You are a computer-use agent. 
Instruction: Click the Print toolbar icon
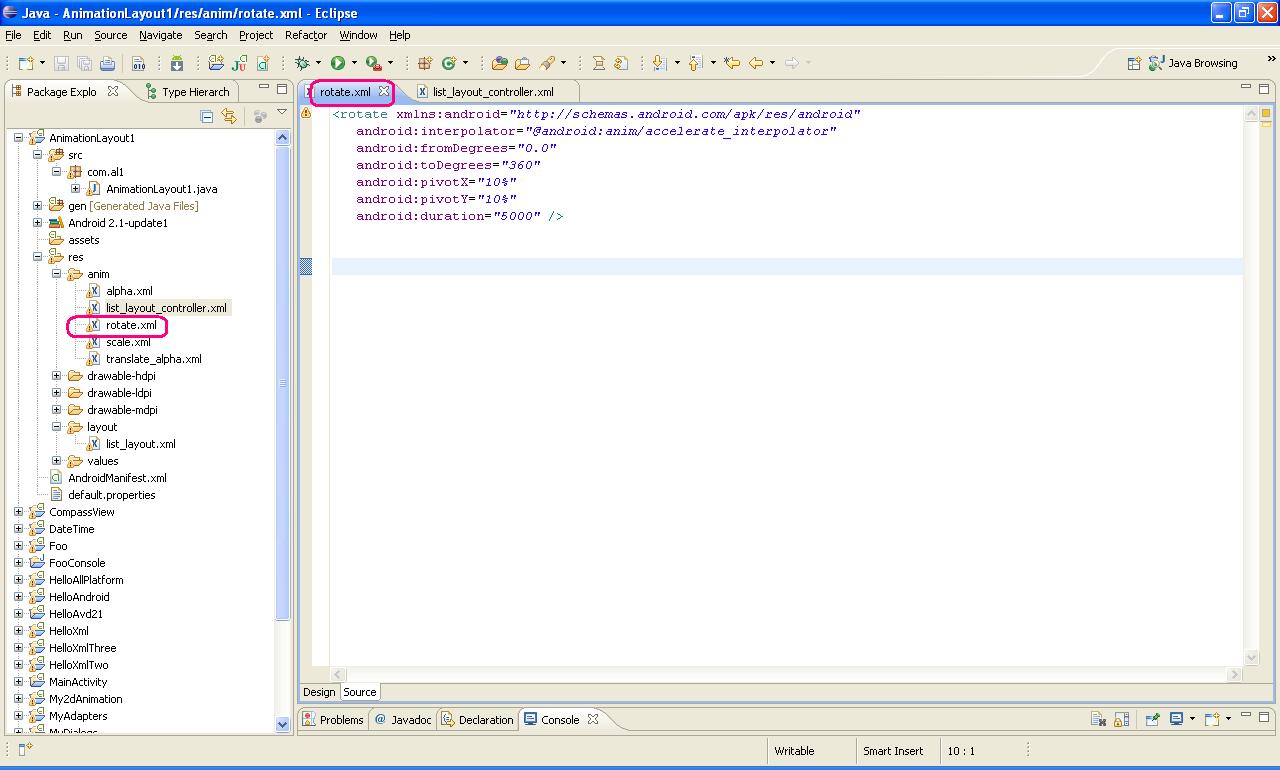pyautogui.click(x=107, y=63)
